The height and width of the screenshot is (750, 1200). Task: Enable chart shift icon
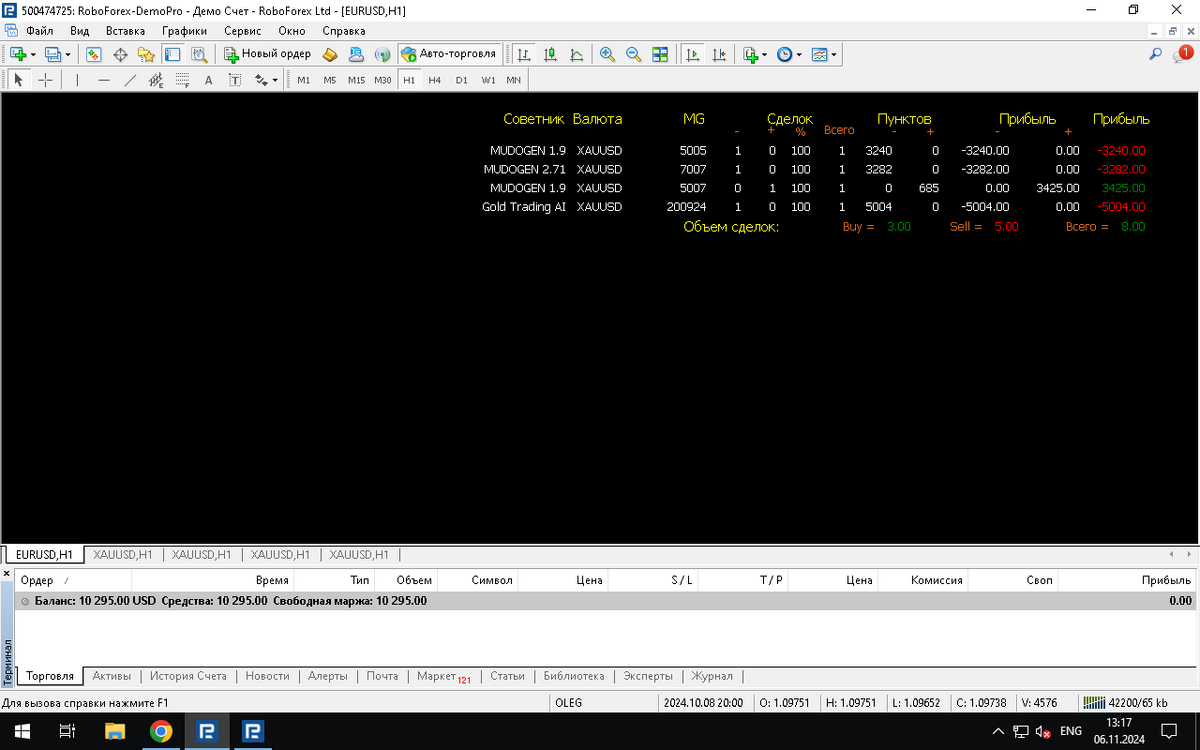[718, 54]
